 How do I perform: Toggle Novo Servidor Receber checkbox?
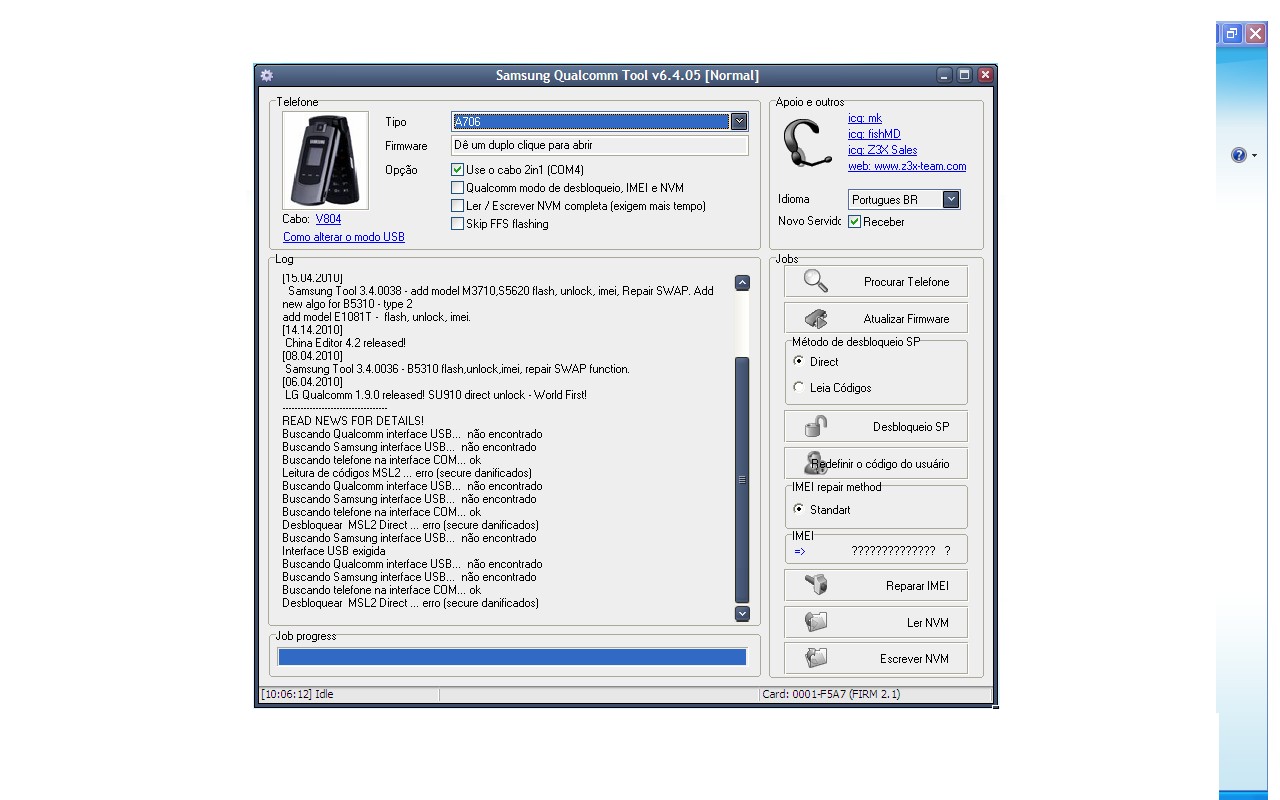854,222
